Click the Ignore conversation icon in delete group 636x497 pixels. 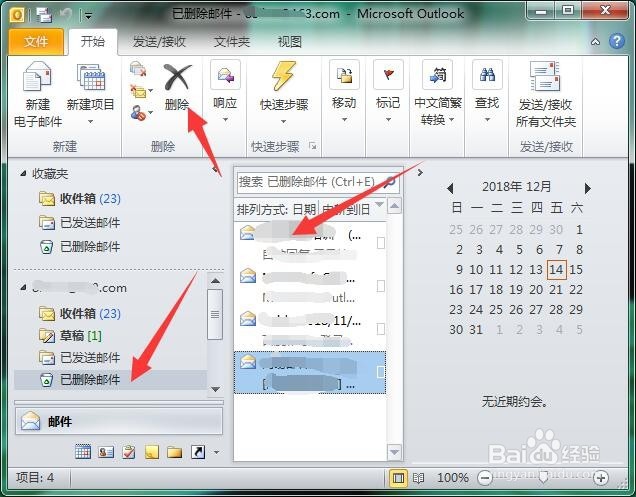click(x=138, y=69)
